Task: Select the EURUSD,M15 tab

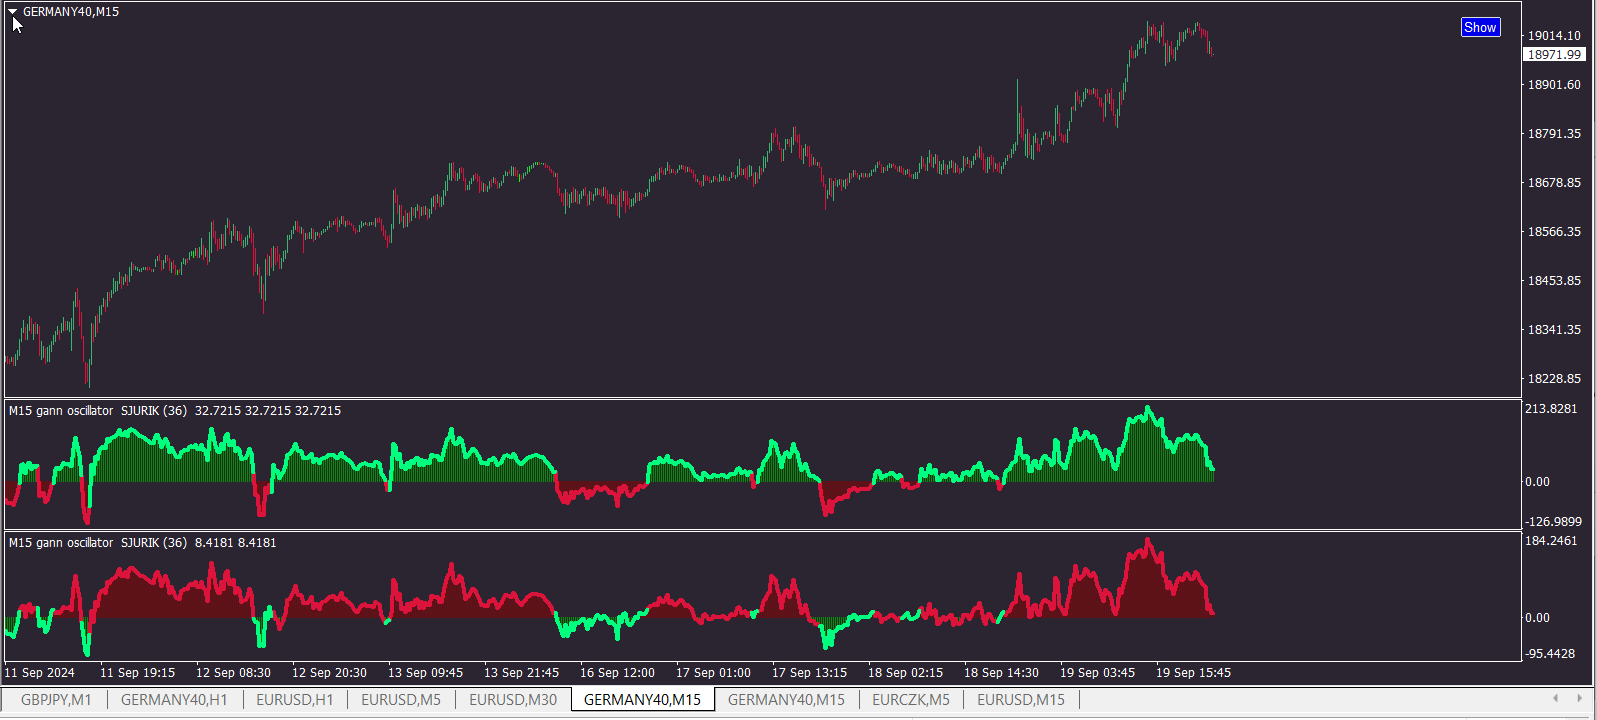Action: (x=1021, y=700)
